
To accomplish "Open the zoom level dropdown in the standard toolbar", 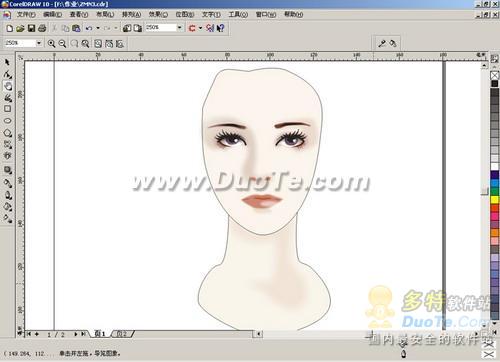I will pos(180,28).
